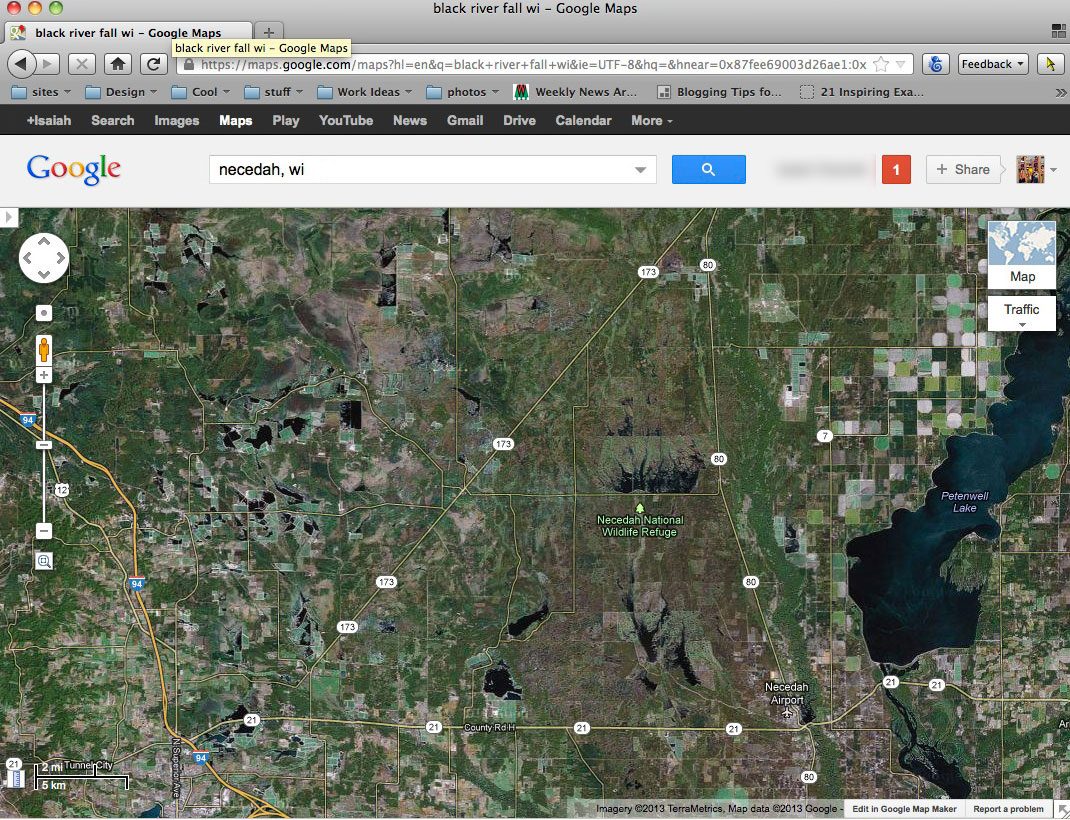
Task: Click the Google logo
Action: tap(74, 169)
